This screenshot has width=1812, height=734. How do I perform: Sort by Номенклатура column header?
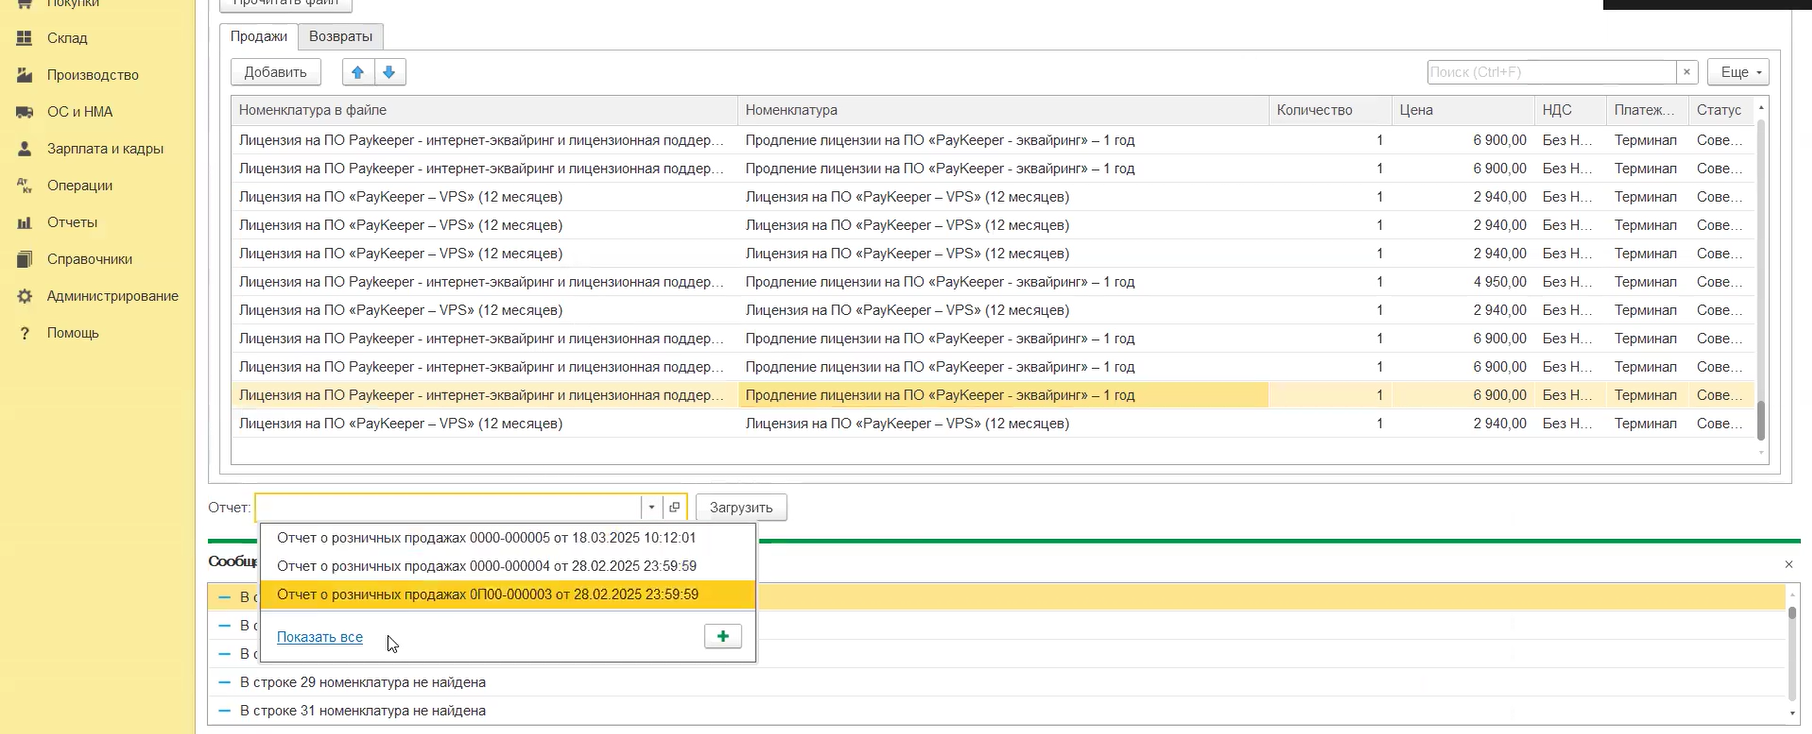coord(1003,110)
